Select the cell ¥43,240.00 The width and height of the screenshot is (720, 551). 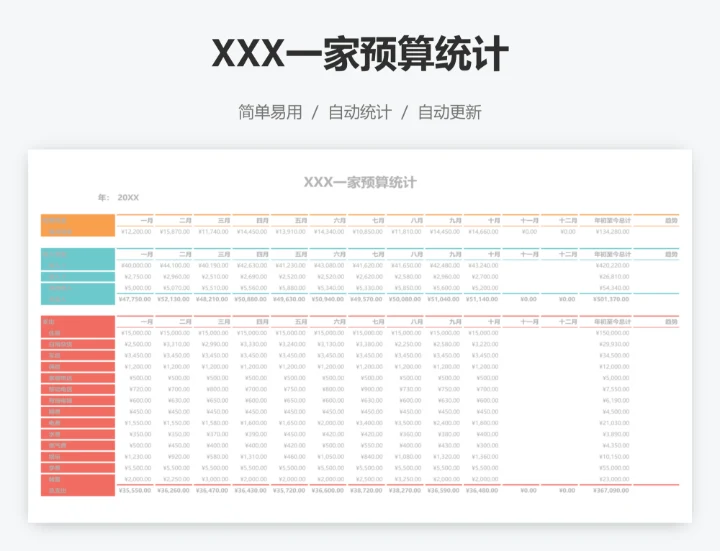pos(483,265)
